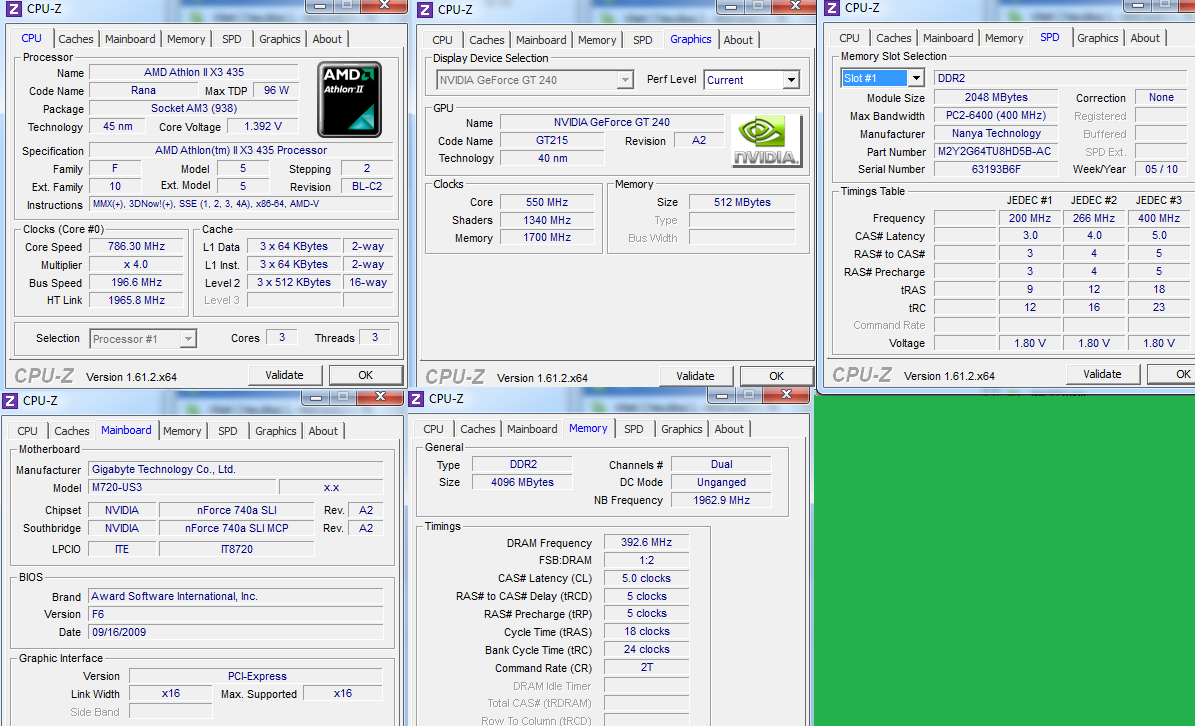Open the About tab in the SPD window

(x=1145, y=38)
